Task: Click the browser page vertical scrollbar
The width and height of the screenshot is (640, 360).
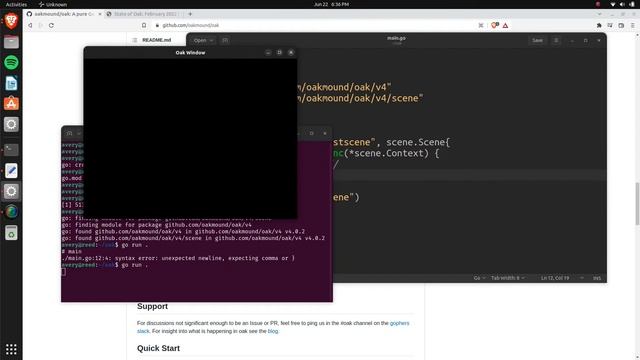Action: click(637, 203)
